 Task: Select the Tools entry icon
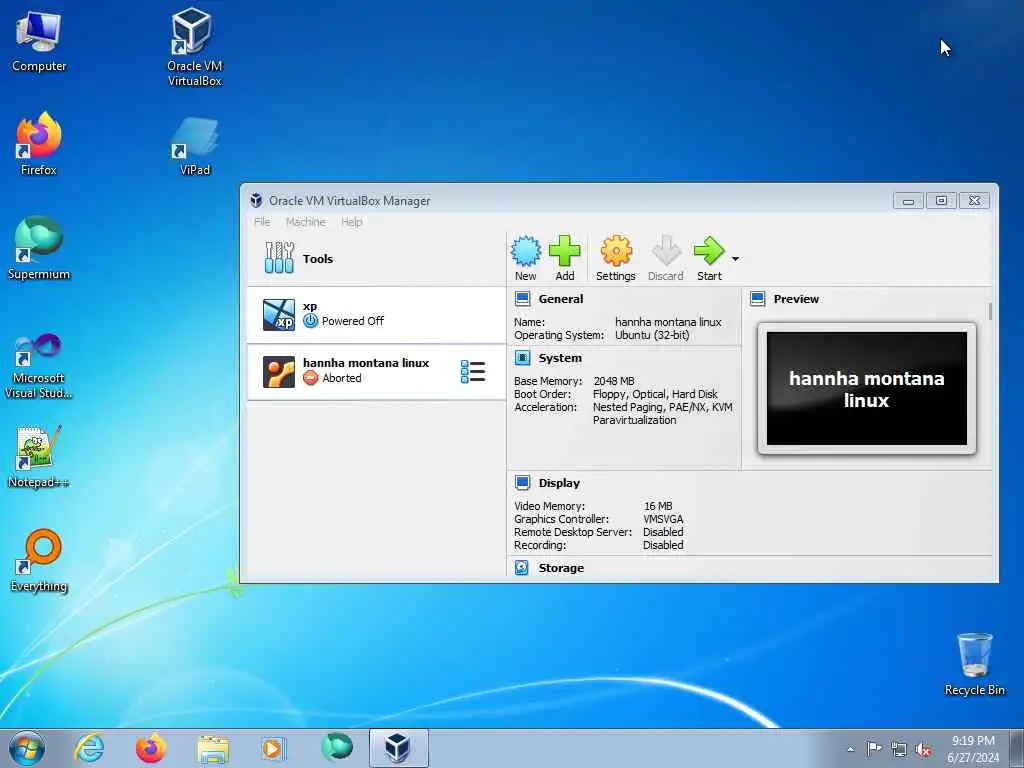279,258
